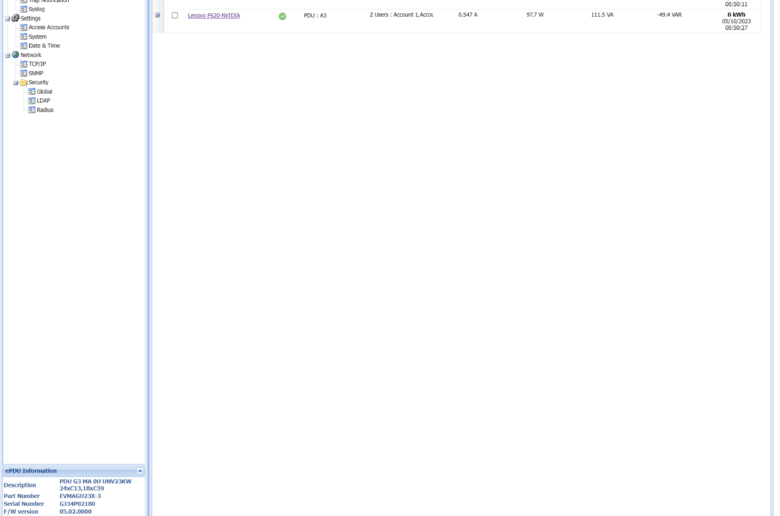Click the F/W version '05.02.0000'

click(76, 512)
